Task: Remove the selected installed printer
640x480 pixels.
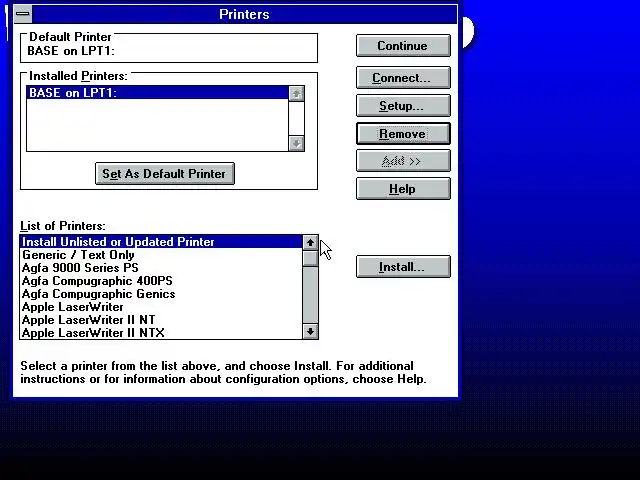Action: 403,133
